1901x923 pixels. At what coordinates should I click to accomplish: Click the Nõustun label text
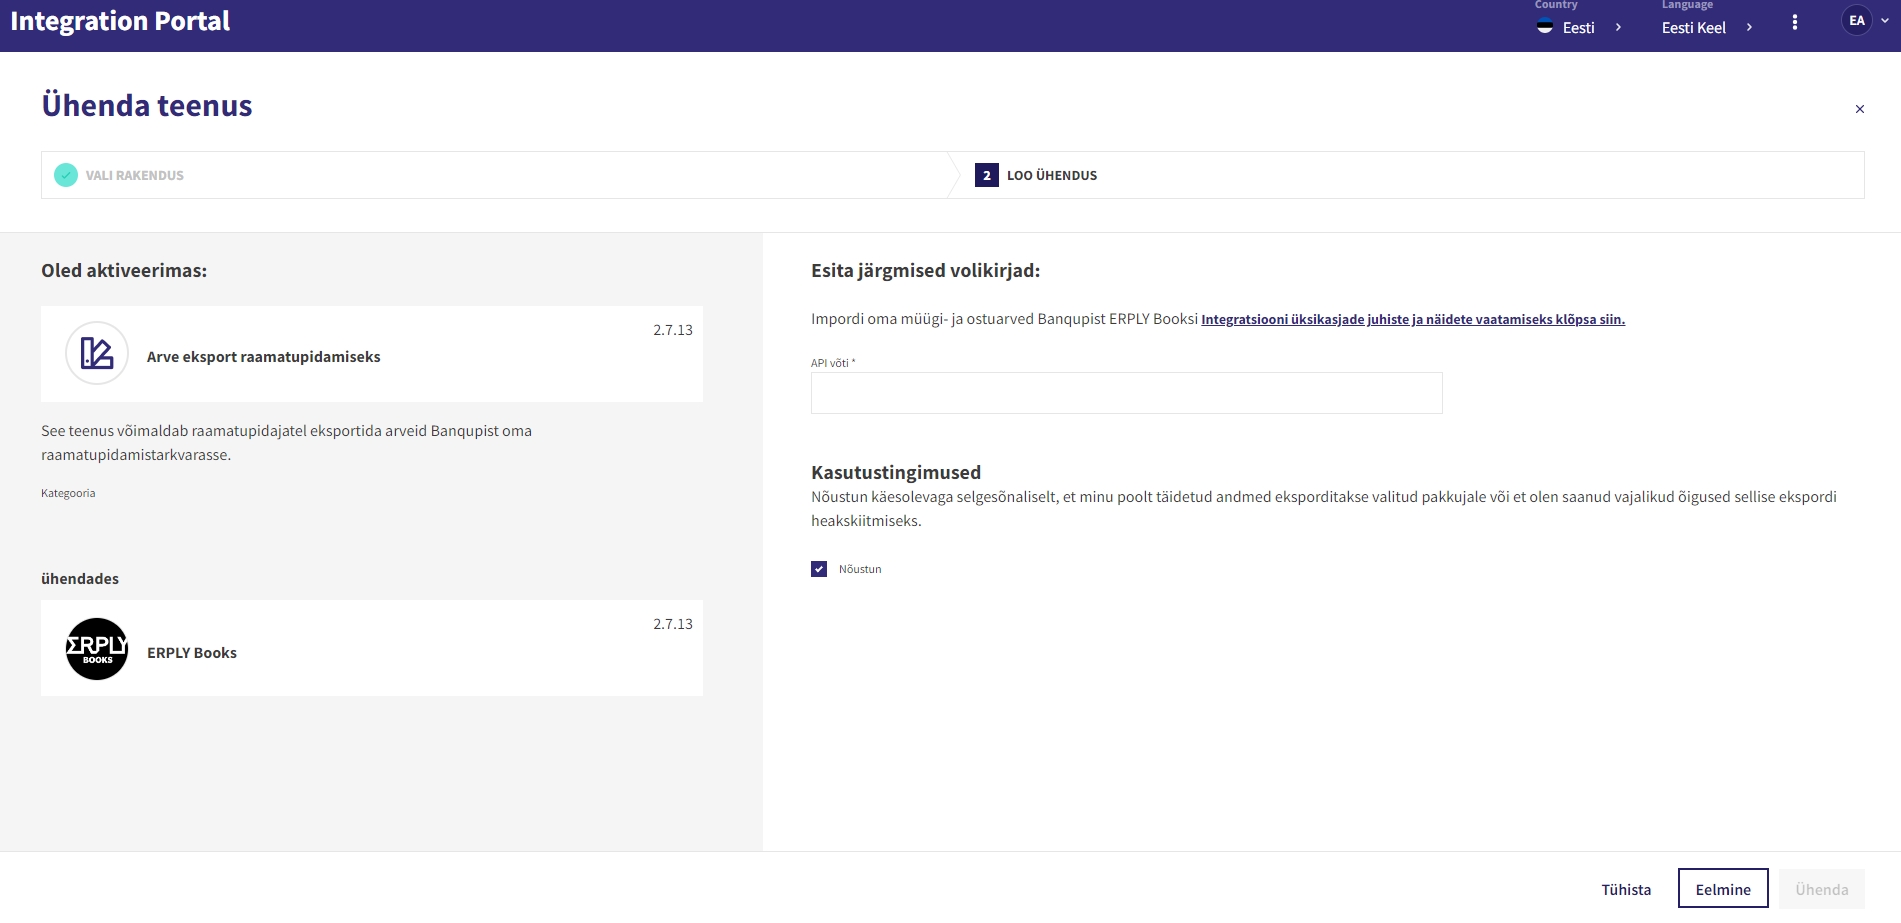(x=860, y=569)
